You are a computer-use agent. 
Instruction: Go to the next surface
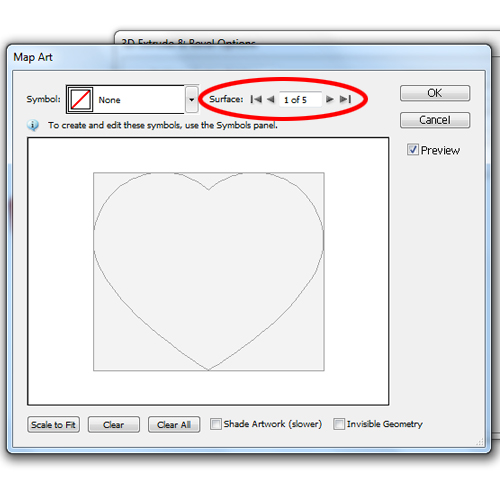pos(330,99)
